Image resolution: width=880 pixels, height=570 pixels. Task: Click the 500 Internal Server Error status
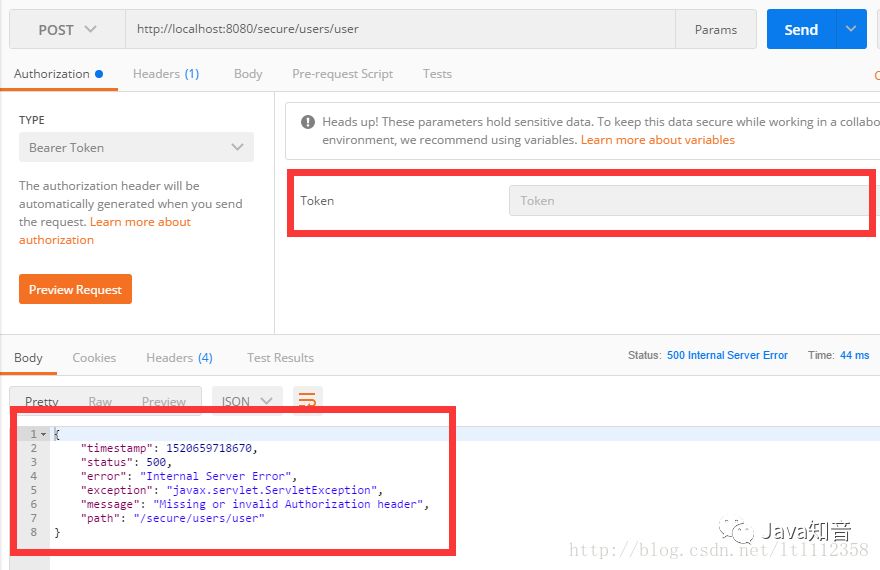click(x=727, y=355)
